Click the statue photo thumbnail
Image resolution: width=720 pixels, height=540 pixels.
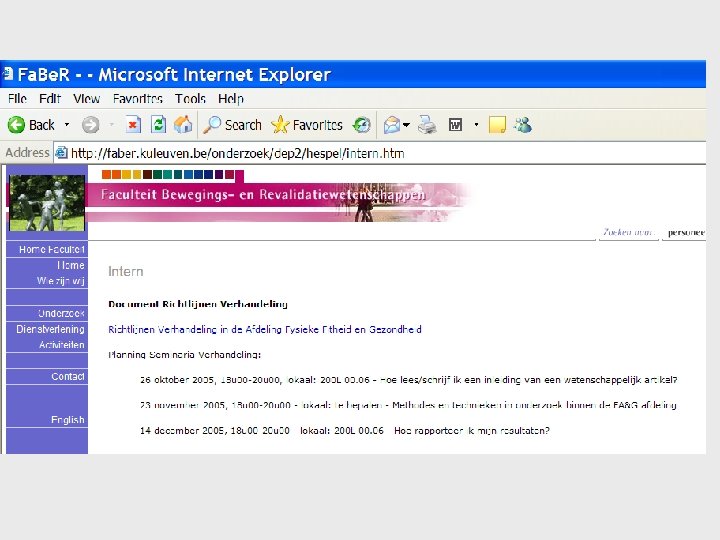(47, 202)
